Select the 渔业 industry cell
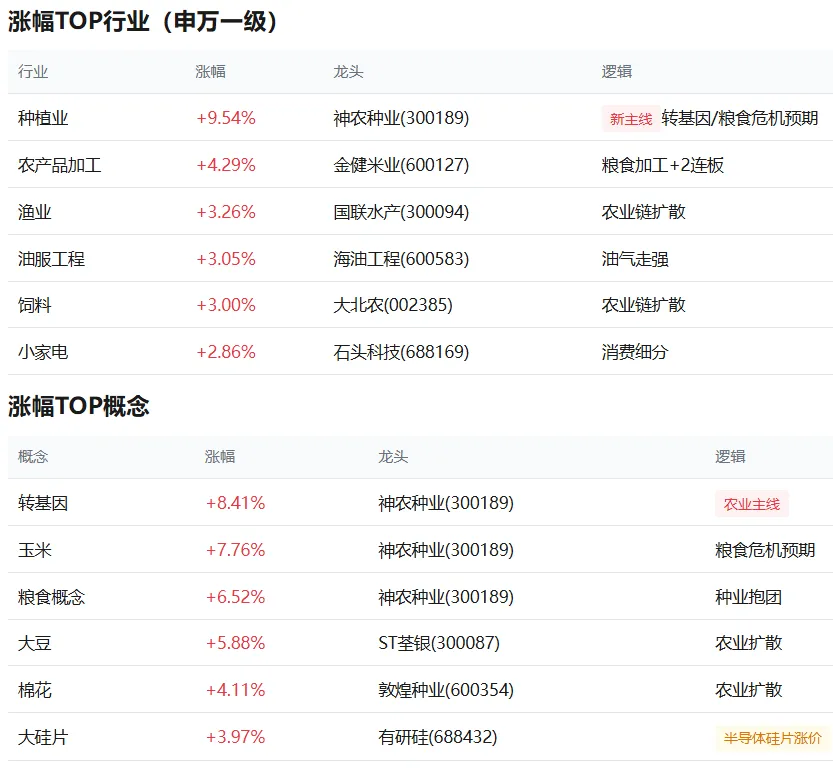The width and height of the screenshot is (833, 768). pos(35,212)
